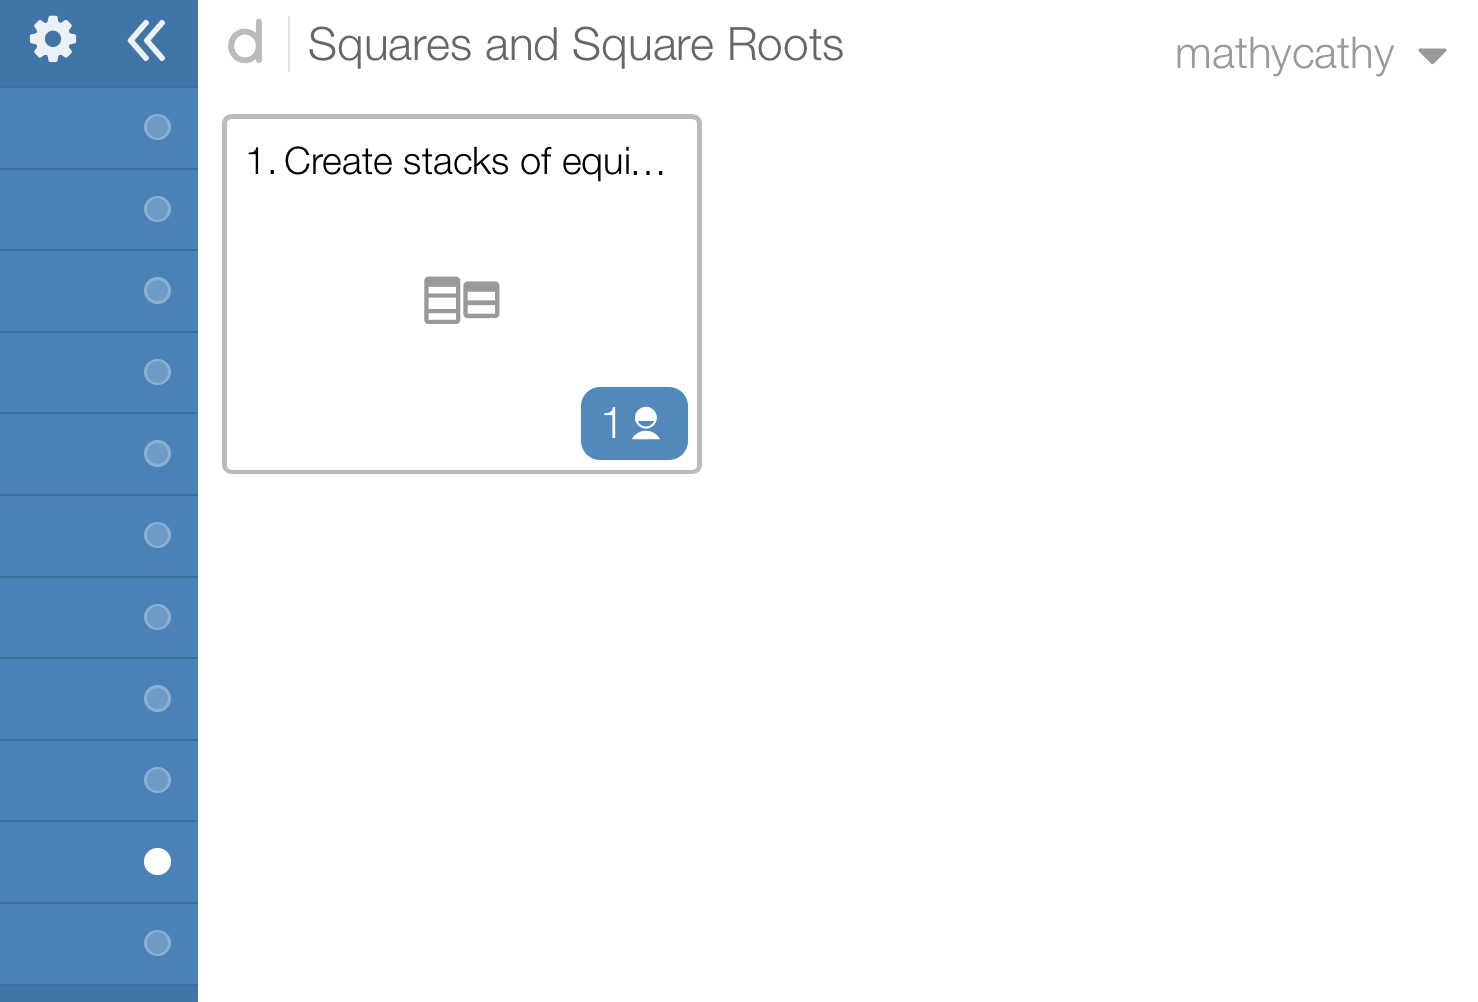Screen dimensions: 1478x1002
Task: Select the eighth sidebar row dot
Action: [157, 698]
